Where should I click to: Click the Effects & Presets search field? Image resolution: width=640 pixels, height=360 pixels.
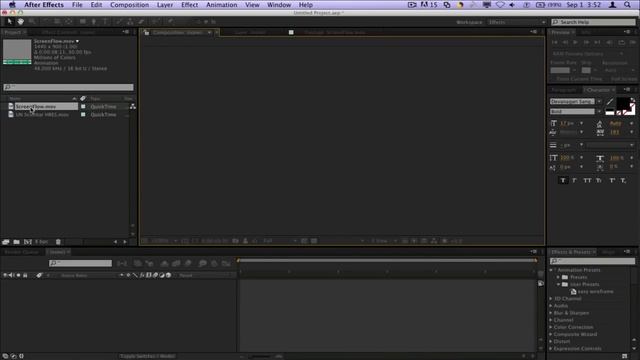click(592, 261)
